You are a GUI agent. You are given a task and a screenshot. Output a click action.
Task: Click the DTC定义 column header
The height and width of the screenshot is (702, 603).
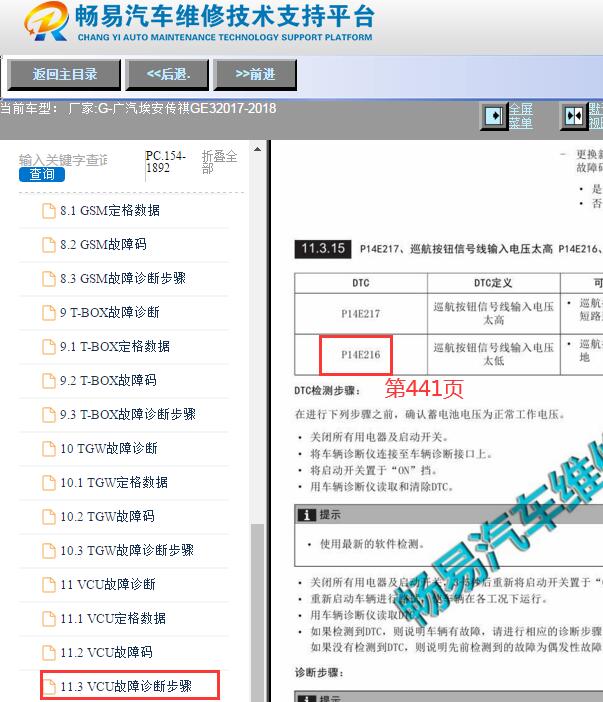click(493, 283)
